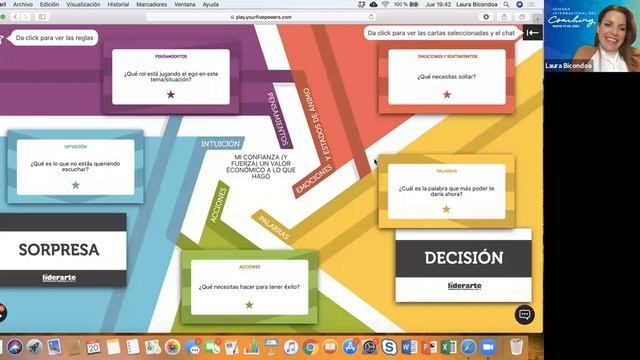Open Safari downloads icon
Screen dimensions: 640x360
point(486,17)
